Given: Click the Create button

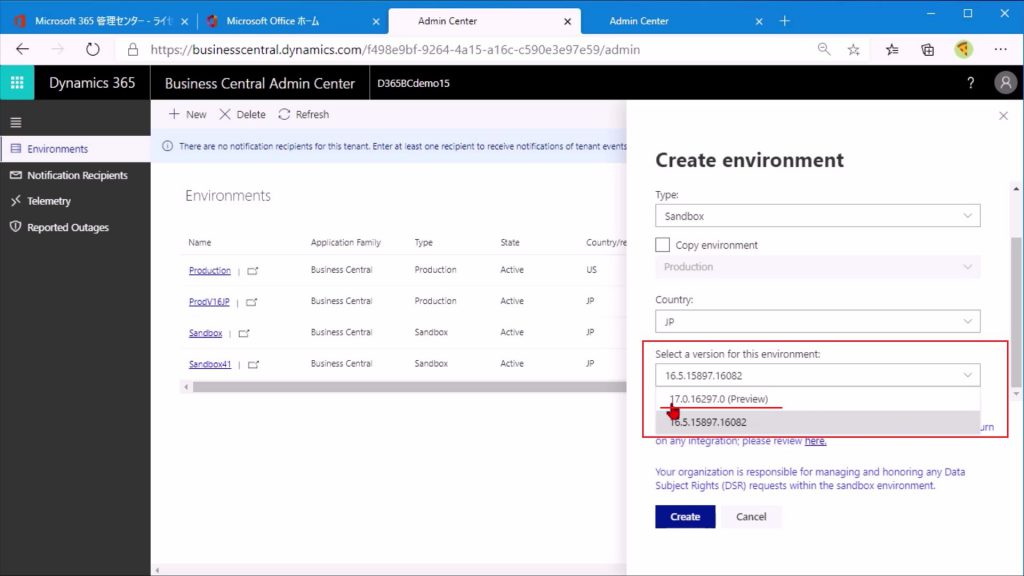Looking at the screenshot, I should click(685, 517).
